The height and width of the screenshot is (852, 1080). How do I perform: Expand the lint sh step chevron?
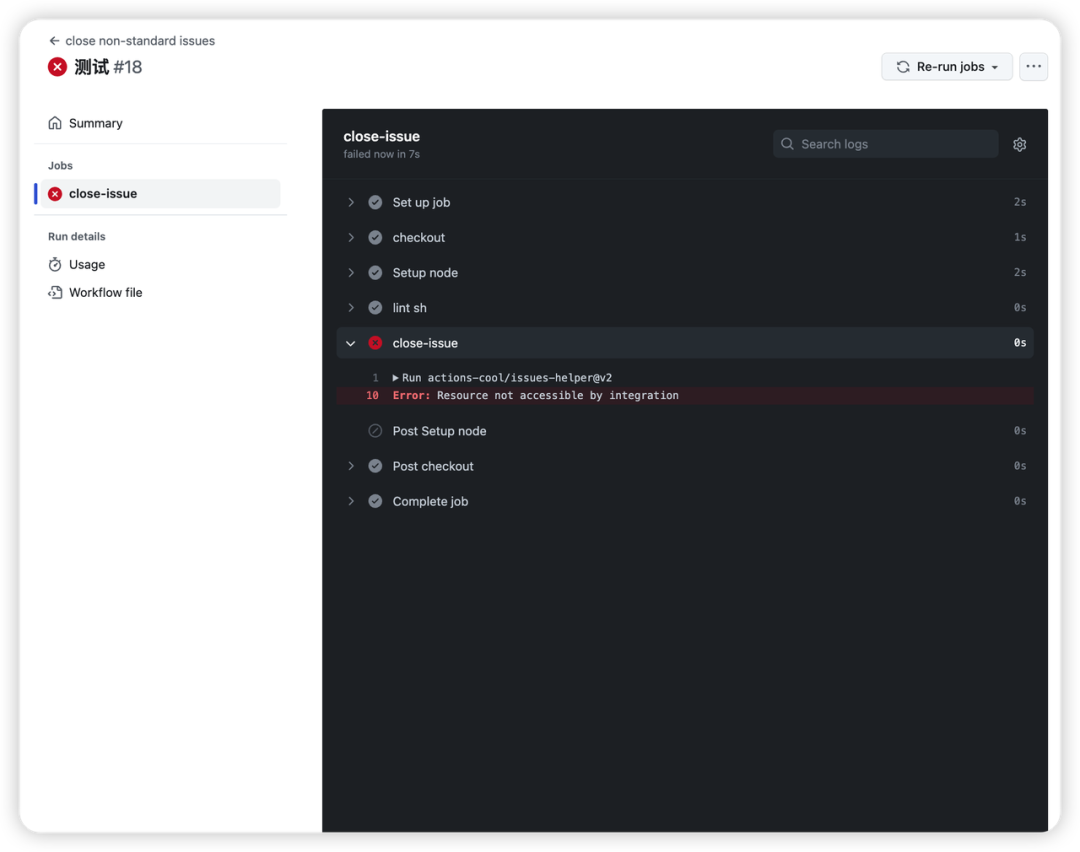[351, 308]
